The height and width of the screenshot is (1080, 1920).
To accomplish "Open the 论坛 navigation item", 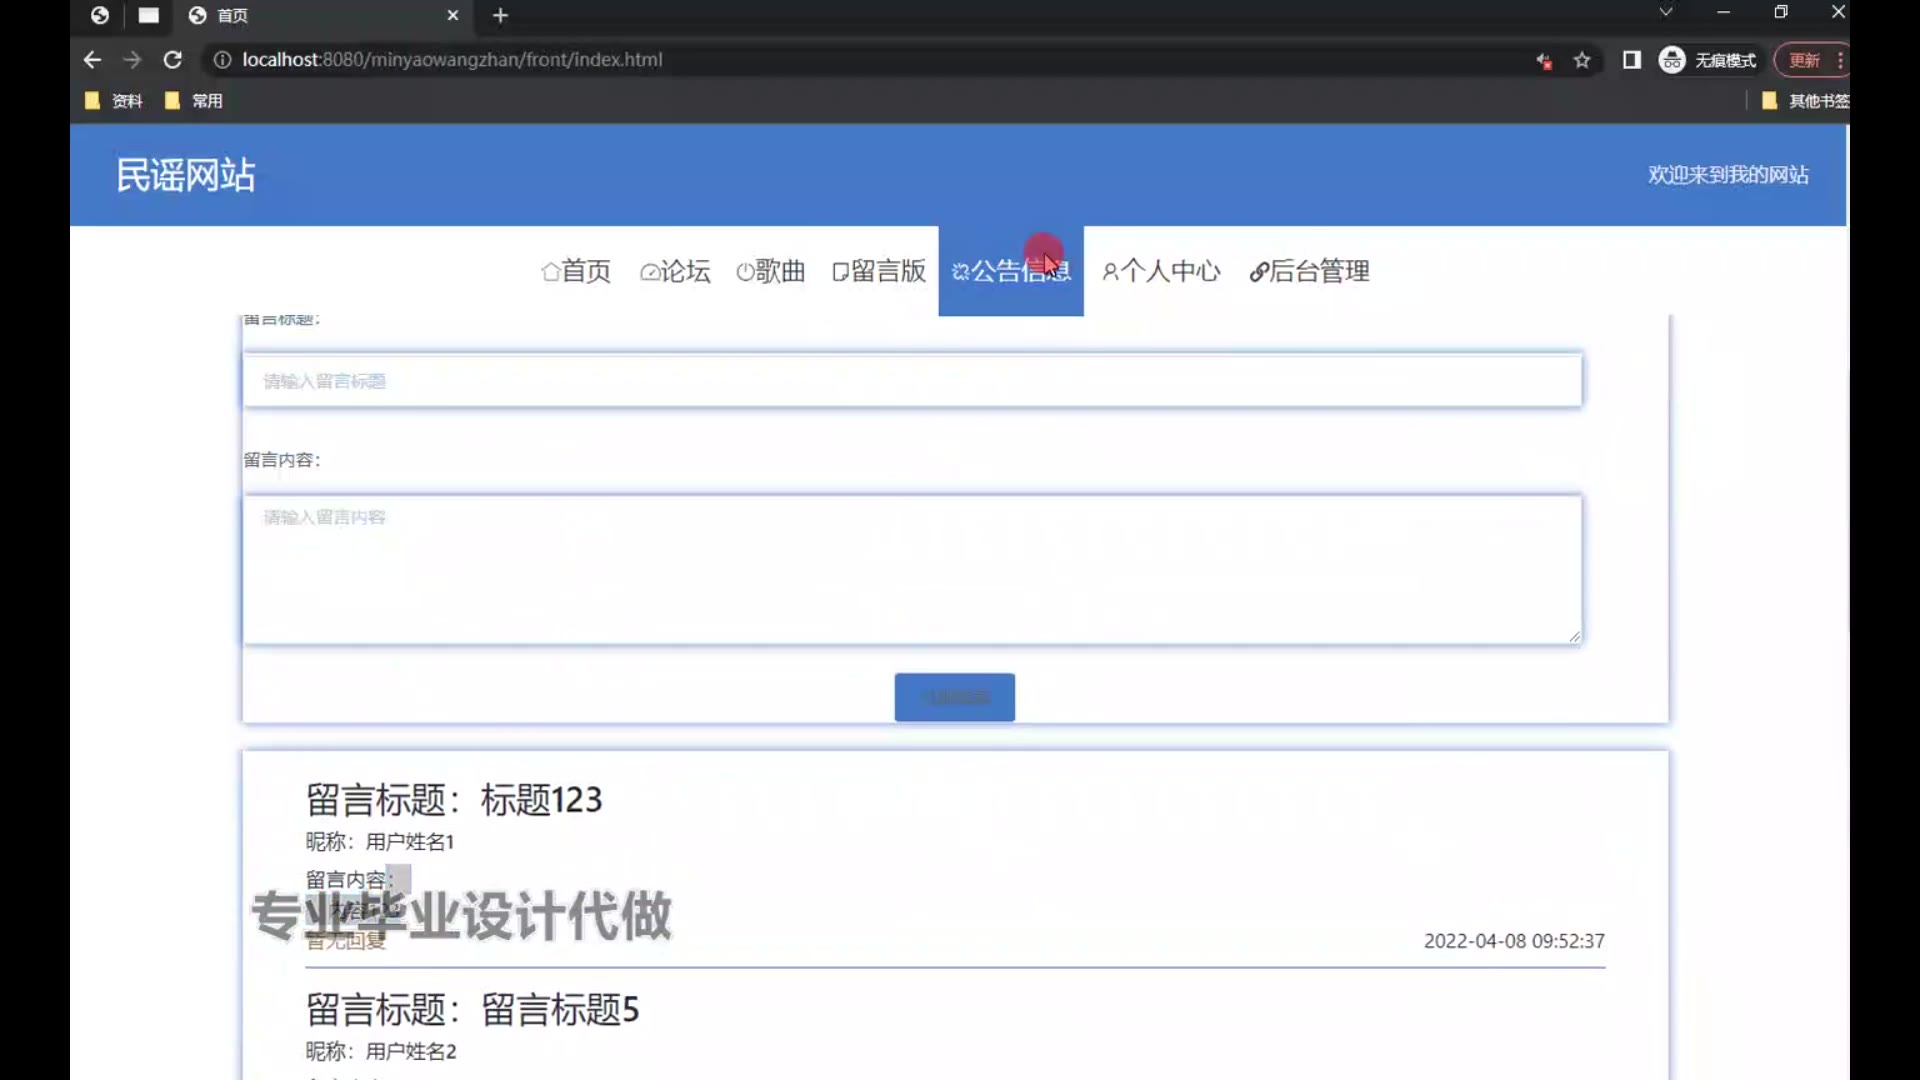I will tap(675, 271).
